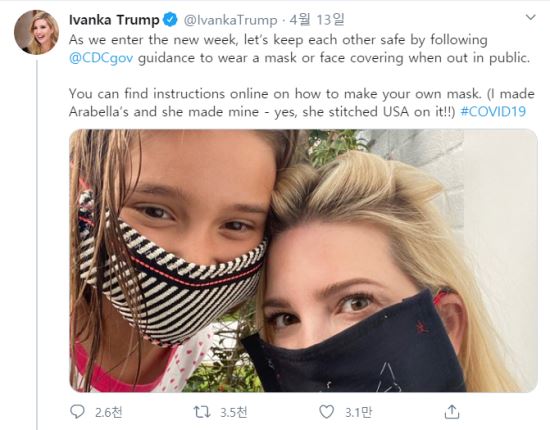
Task: Click the tweet body text to expand
Action: (302, 76)
